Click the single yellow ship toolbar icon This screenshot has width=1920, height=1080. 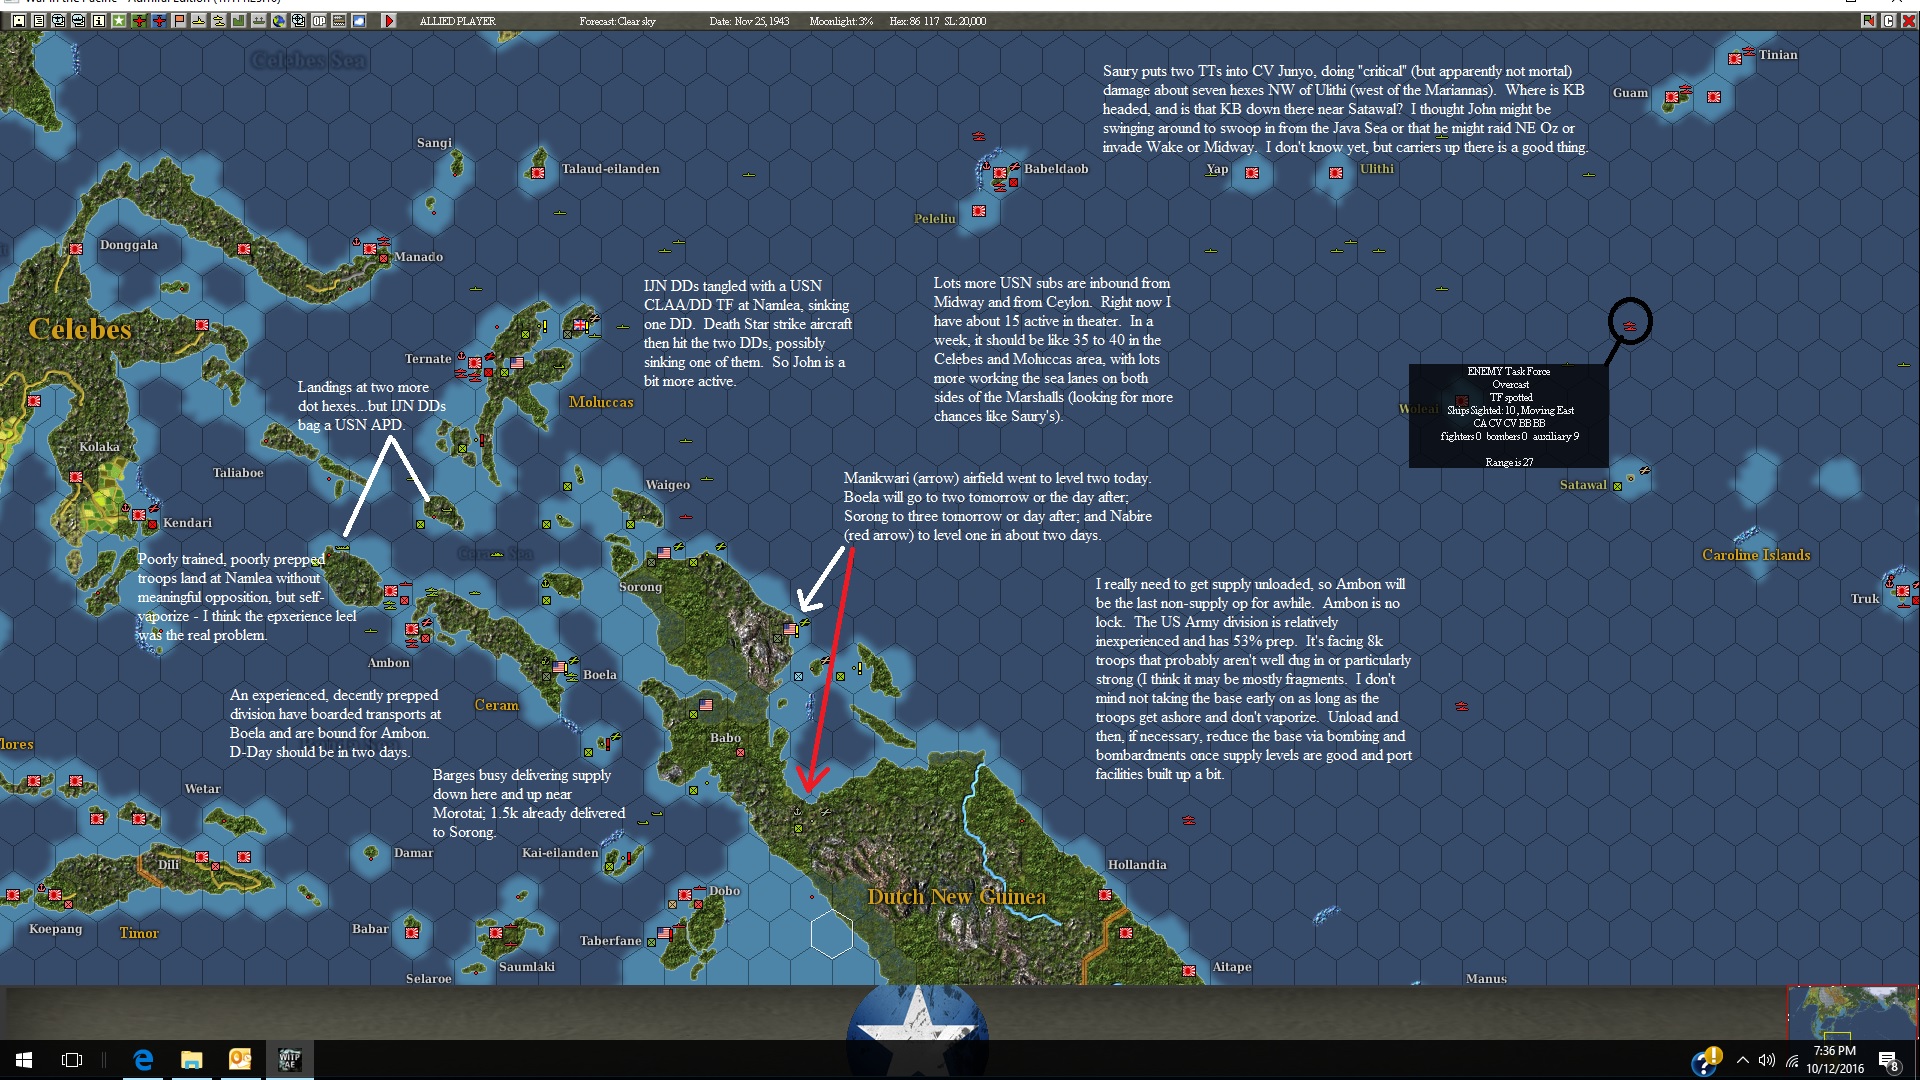[199, 21]
